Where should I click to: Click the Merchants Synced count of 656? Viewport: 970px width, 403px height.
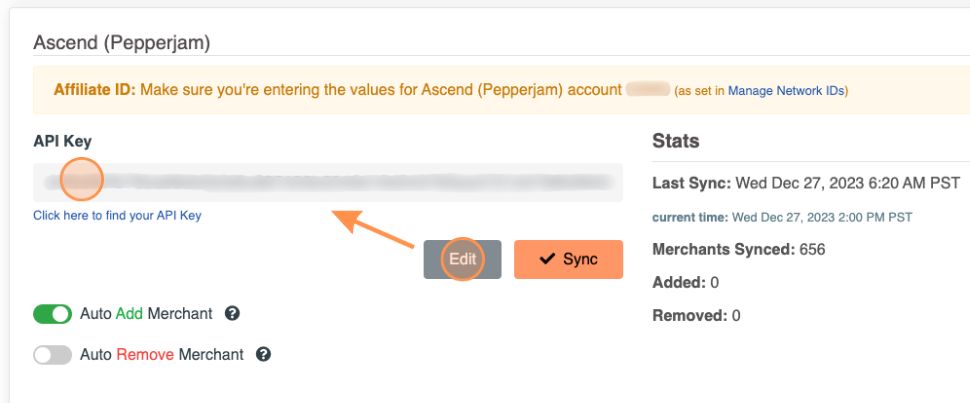click(x=812, y=249)
